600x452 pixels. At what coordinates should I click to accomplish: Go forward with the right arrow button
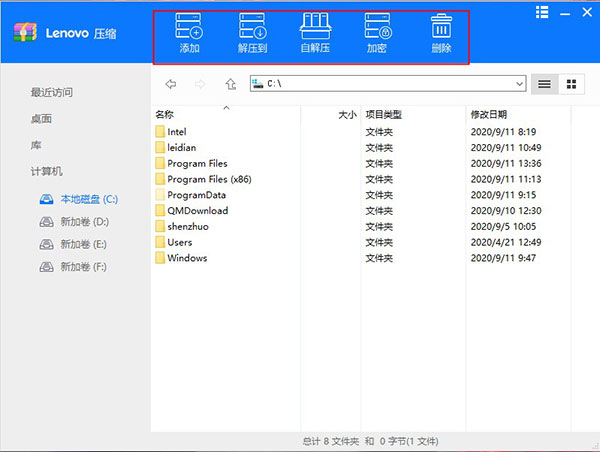[200, 84]
